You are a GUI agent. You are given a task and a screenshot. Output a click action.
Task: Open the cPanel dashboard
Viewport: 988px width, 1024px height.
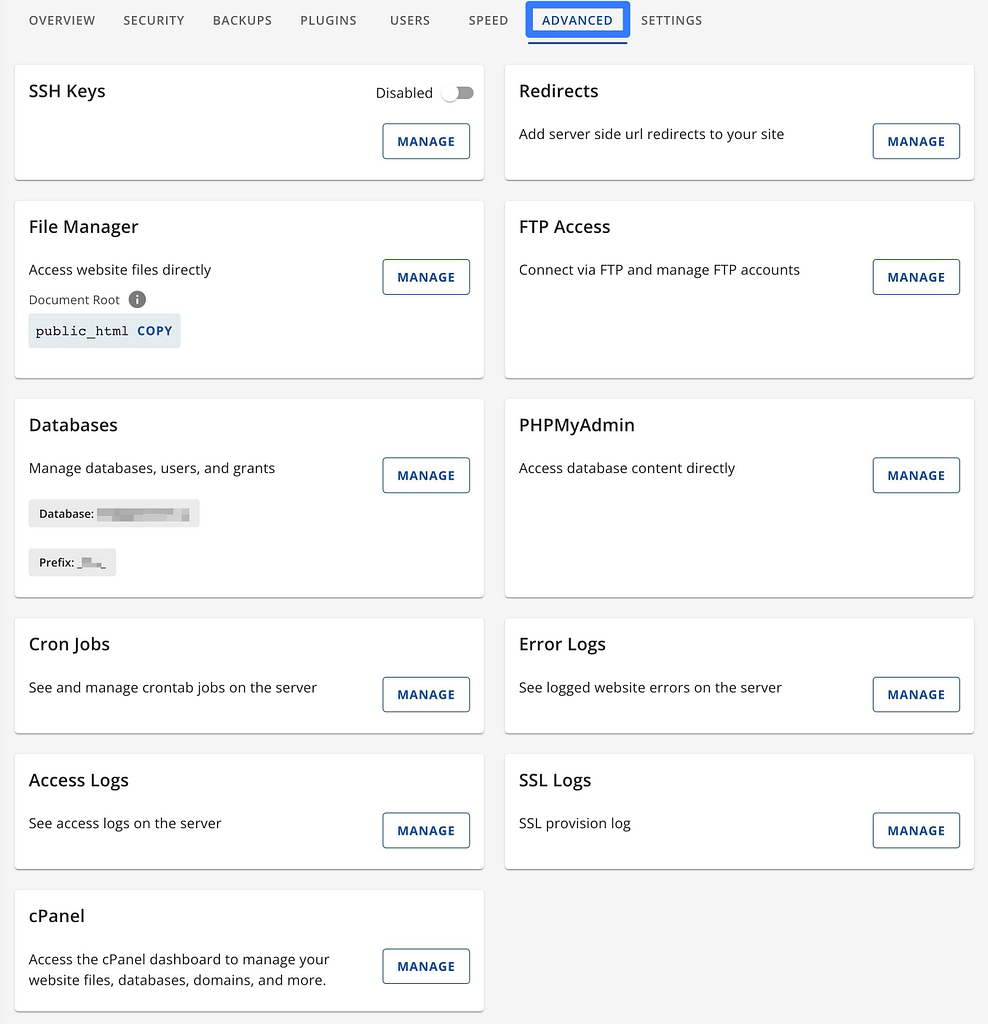[x=426, y=966]
